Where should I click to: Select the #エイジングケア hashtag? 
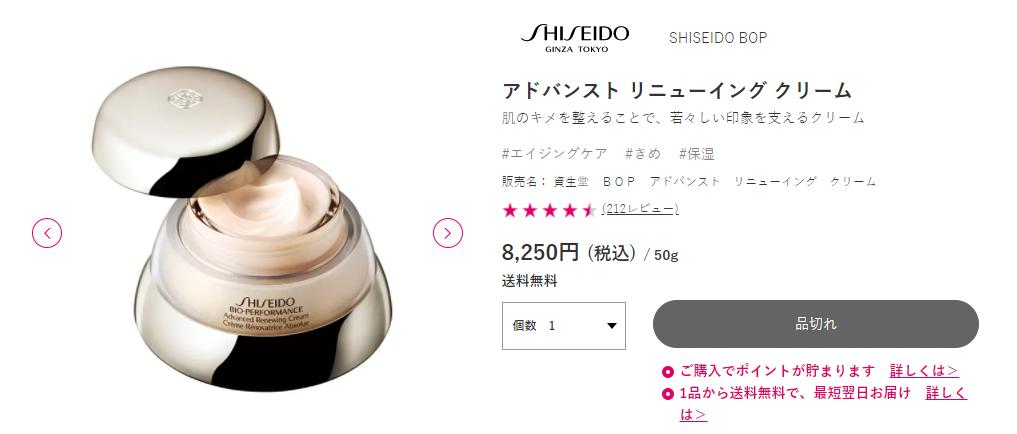[x=555, y=154]
